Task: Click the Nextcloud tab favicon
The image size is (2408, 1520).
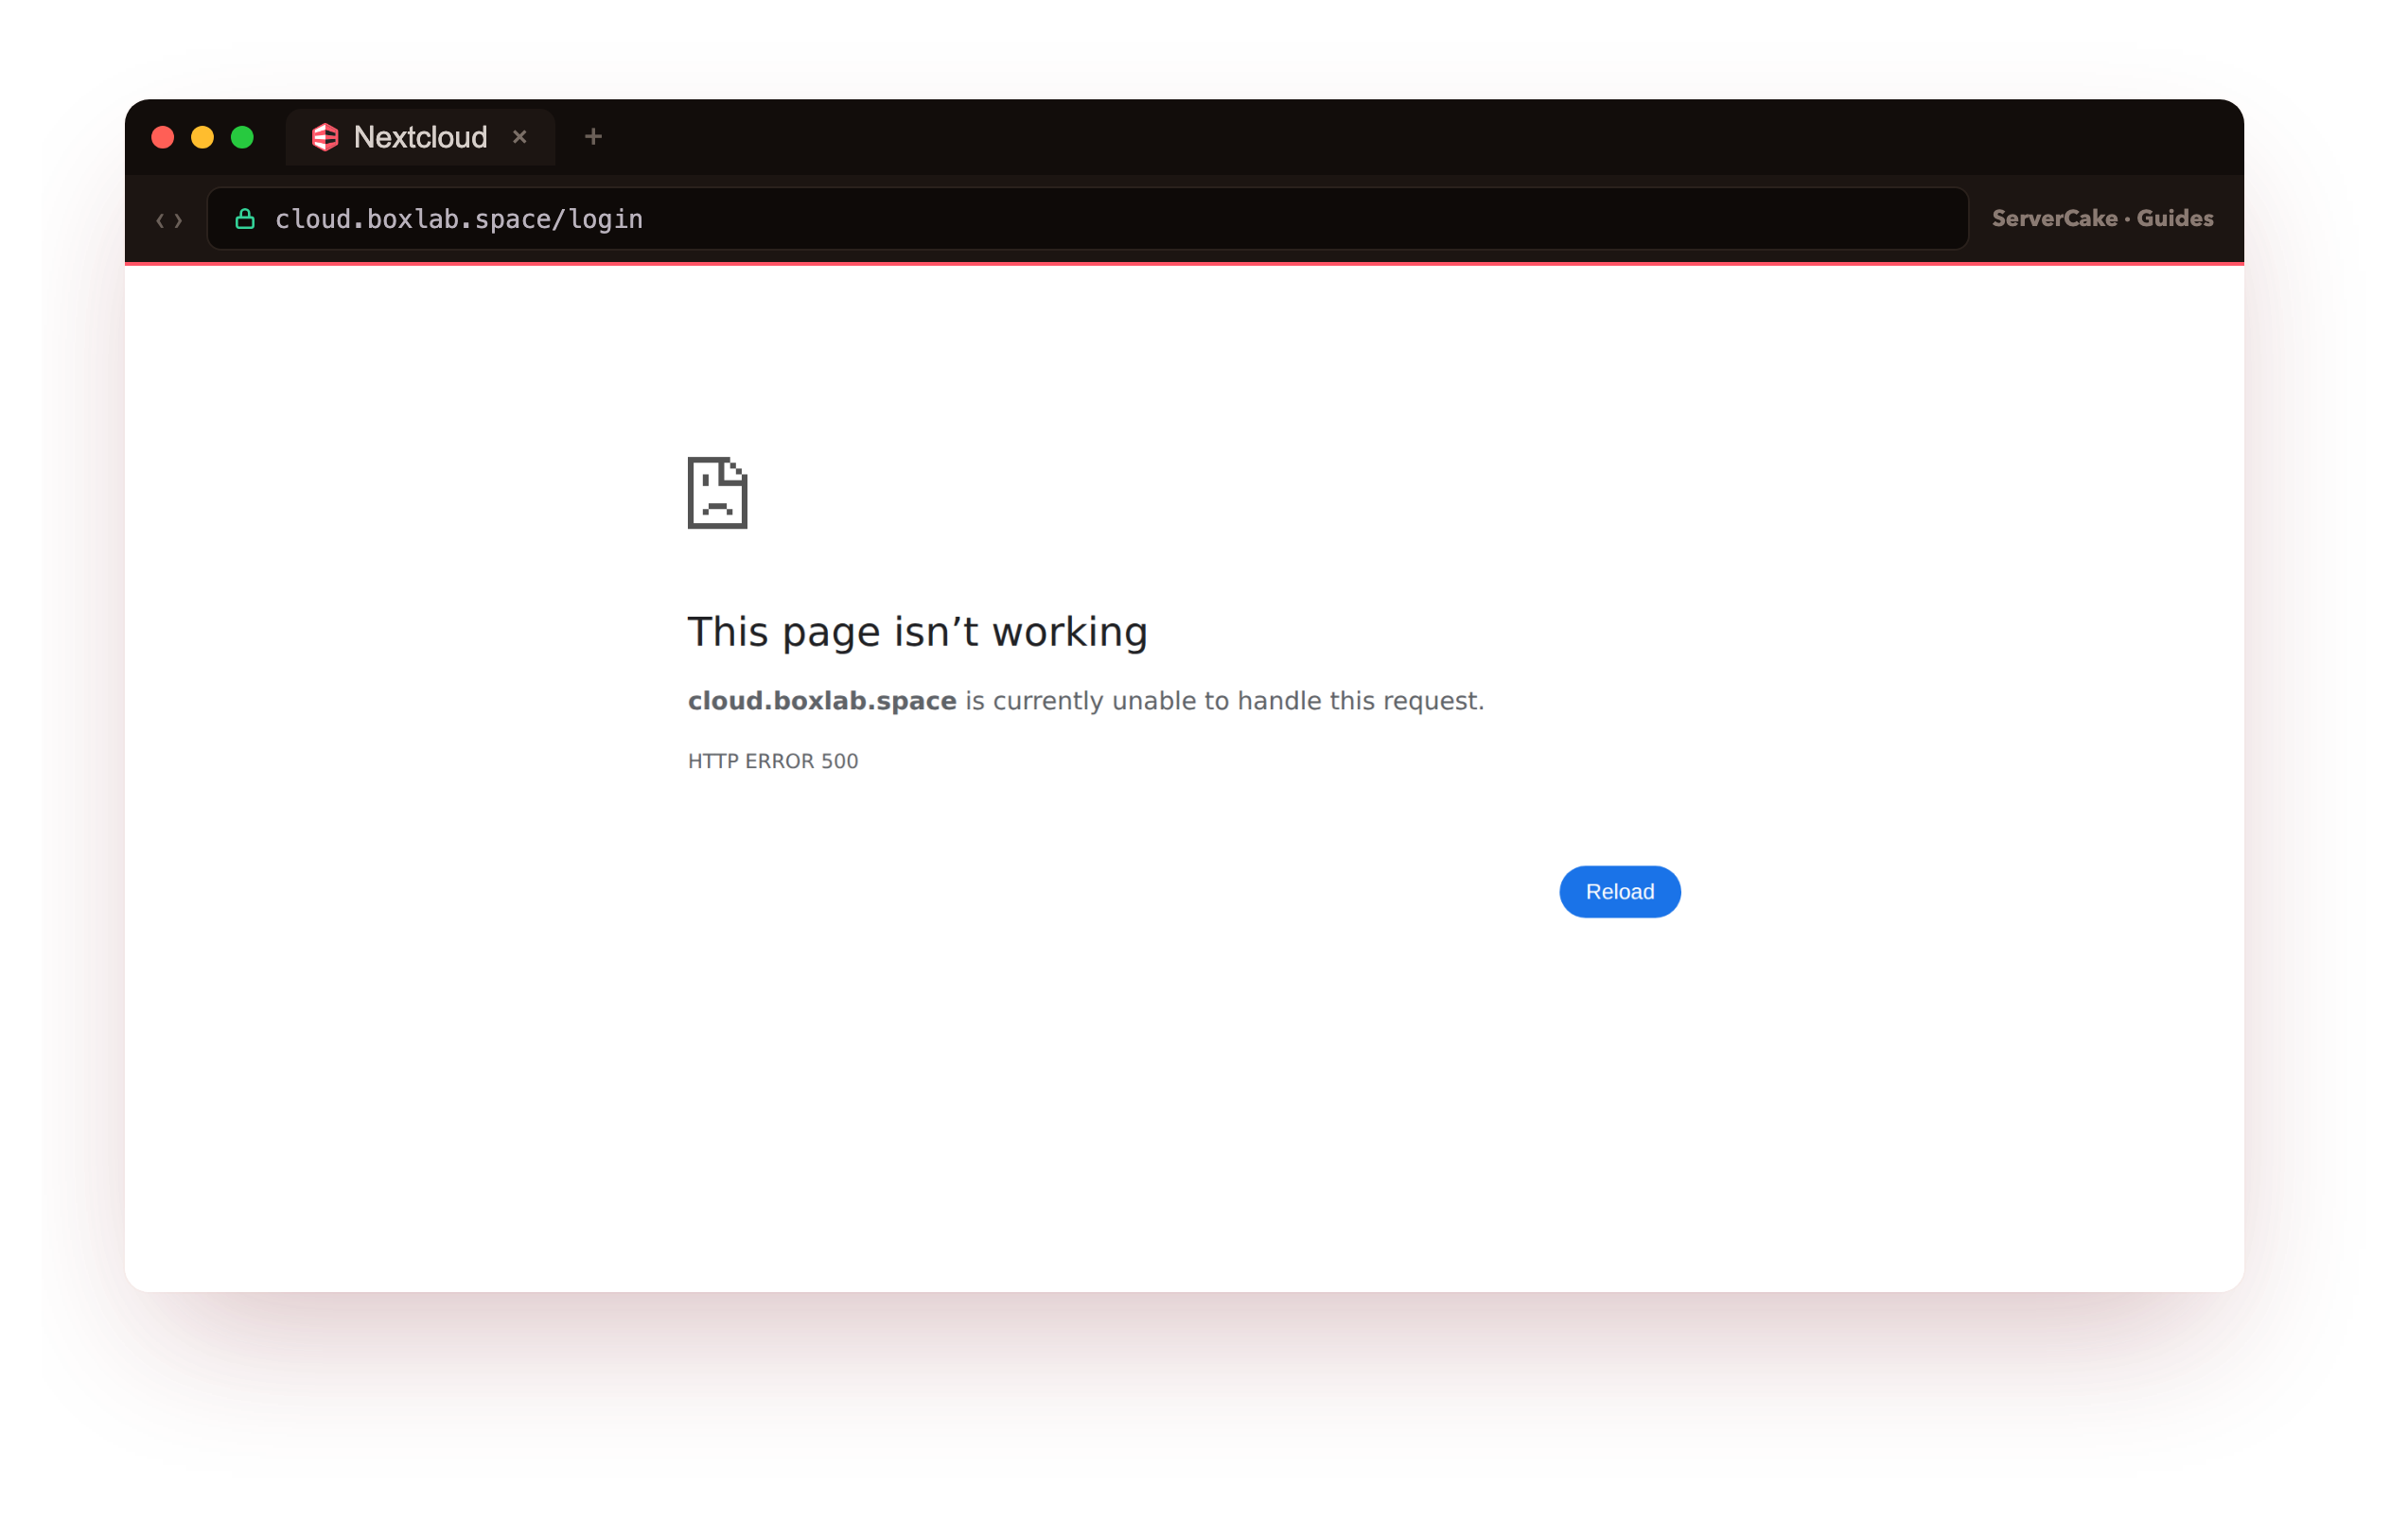Action: point(325,137)
